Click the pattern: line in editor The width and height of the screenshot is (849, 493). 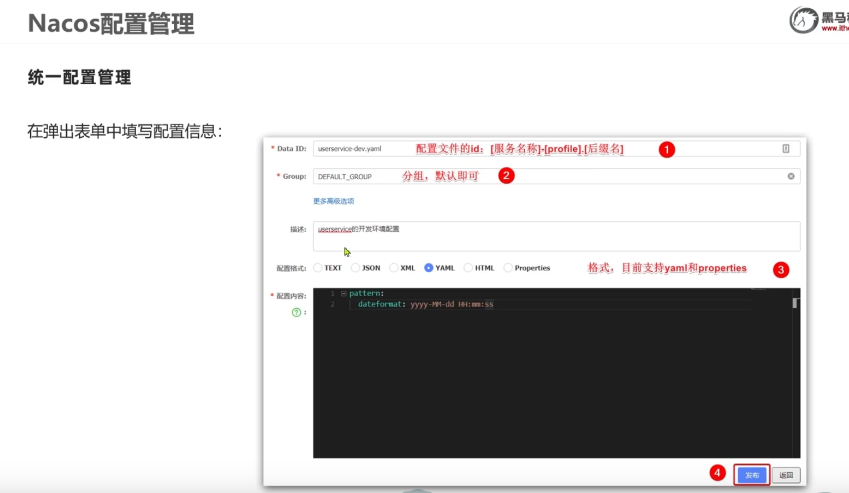(x=366, y=293)
